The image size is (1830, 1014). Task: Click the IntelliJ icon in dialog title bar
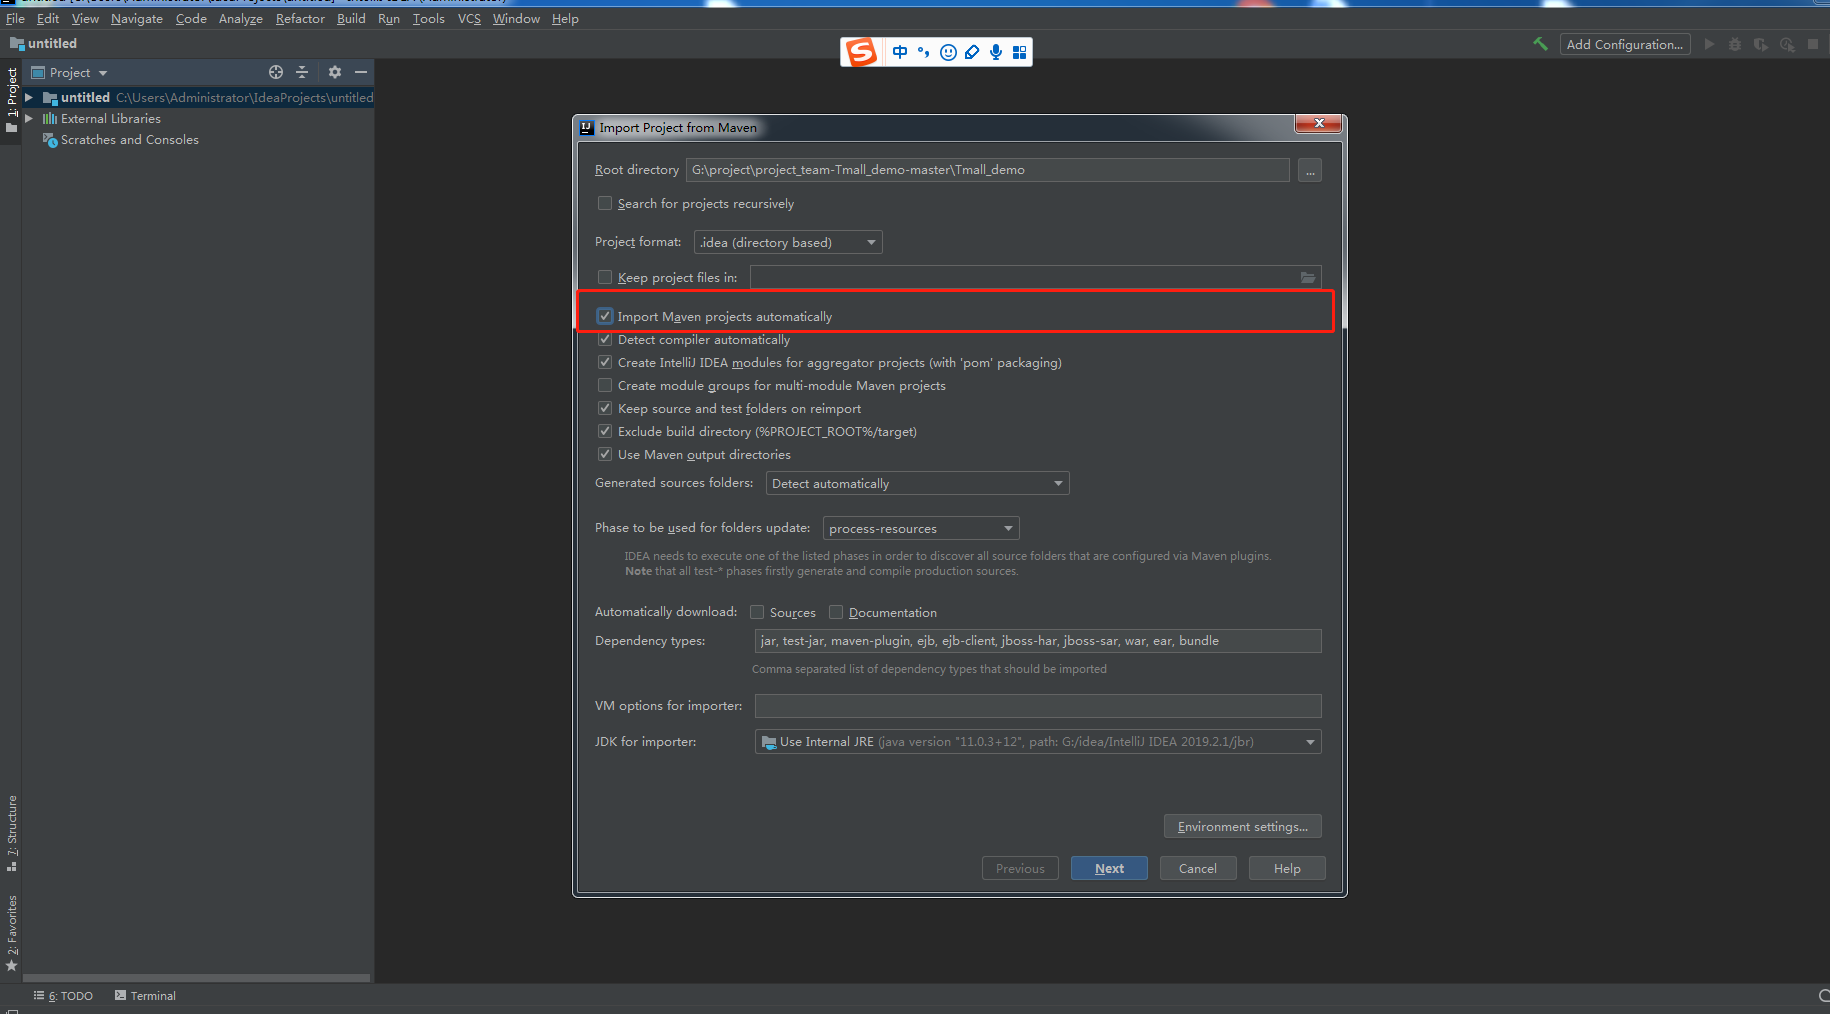pyautogui.click(x=587, y=127)
